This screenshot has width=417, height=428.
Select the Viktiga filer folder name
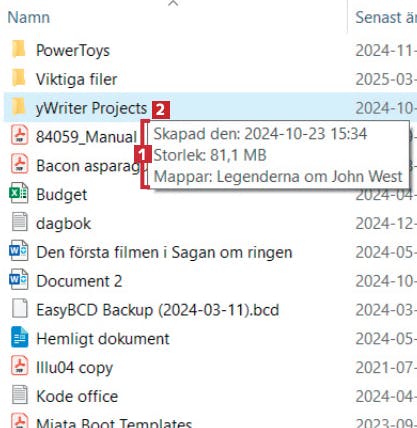76,79
